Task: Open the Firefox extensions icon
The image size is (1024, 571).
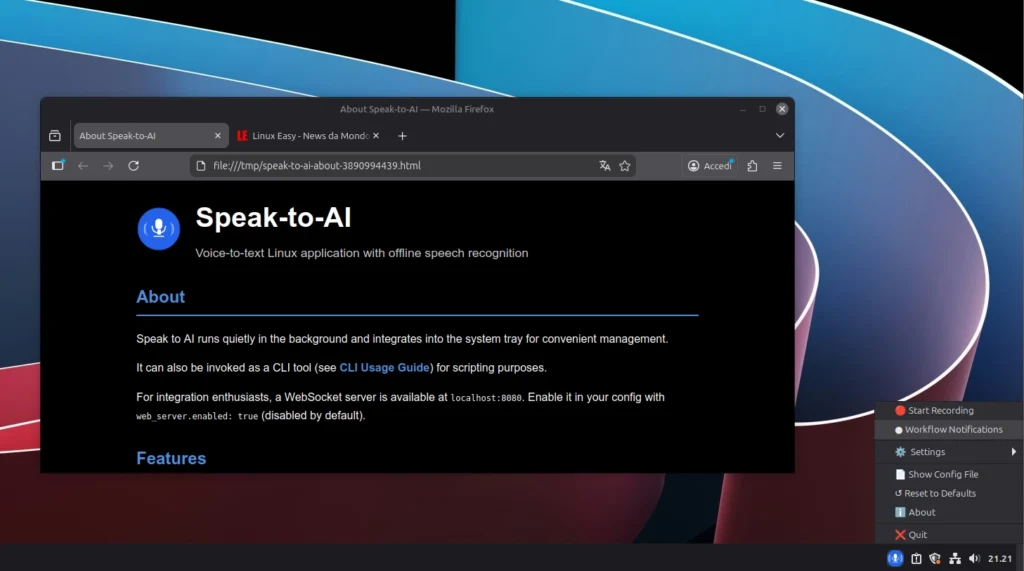Action: 752,166
